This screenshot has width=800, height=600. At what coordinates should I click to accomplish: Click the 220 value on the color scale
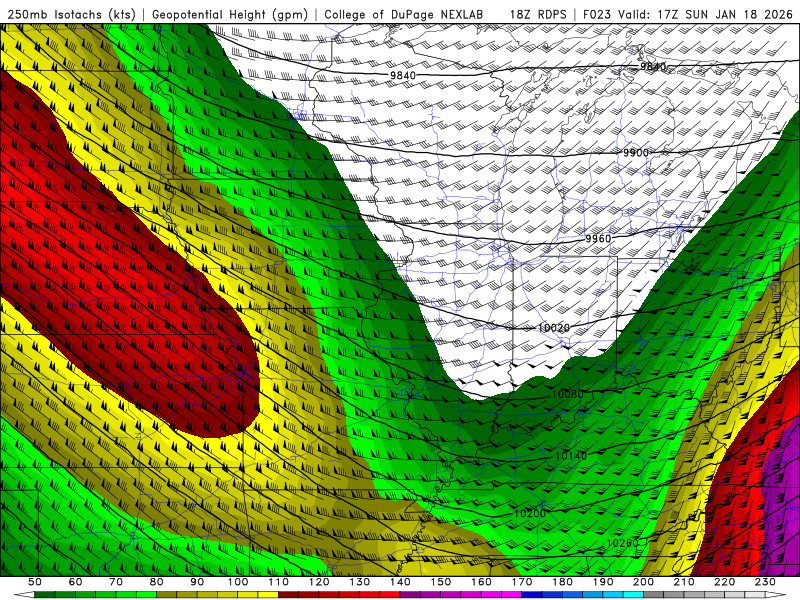pos(725,582)
